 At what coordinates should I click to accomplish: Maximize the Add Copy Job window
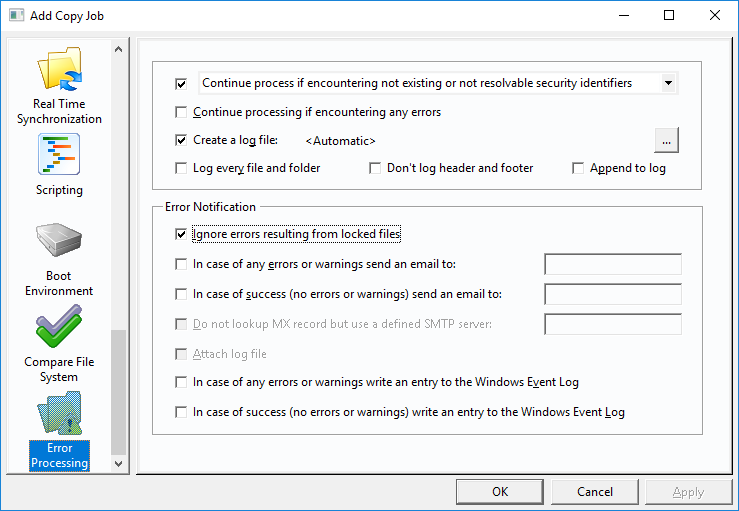coord(669,15)
